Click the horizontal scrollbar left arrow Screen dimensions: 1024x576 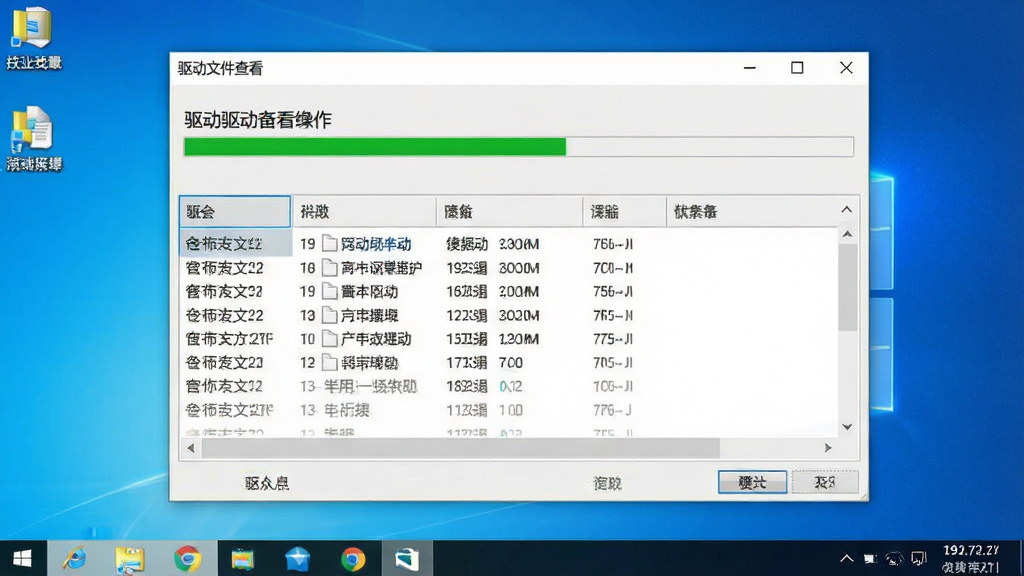tap(191, 448)
